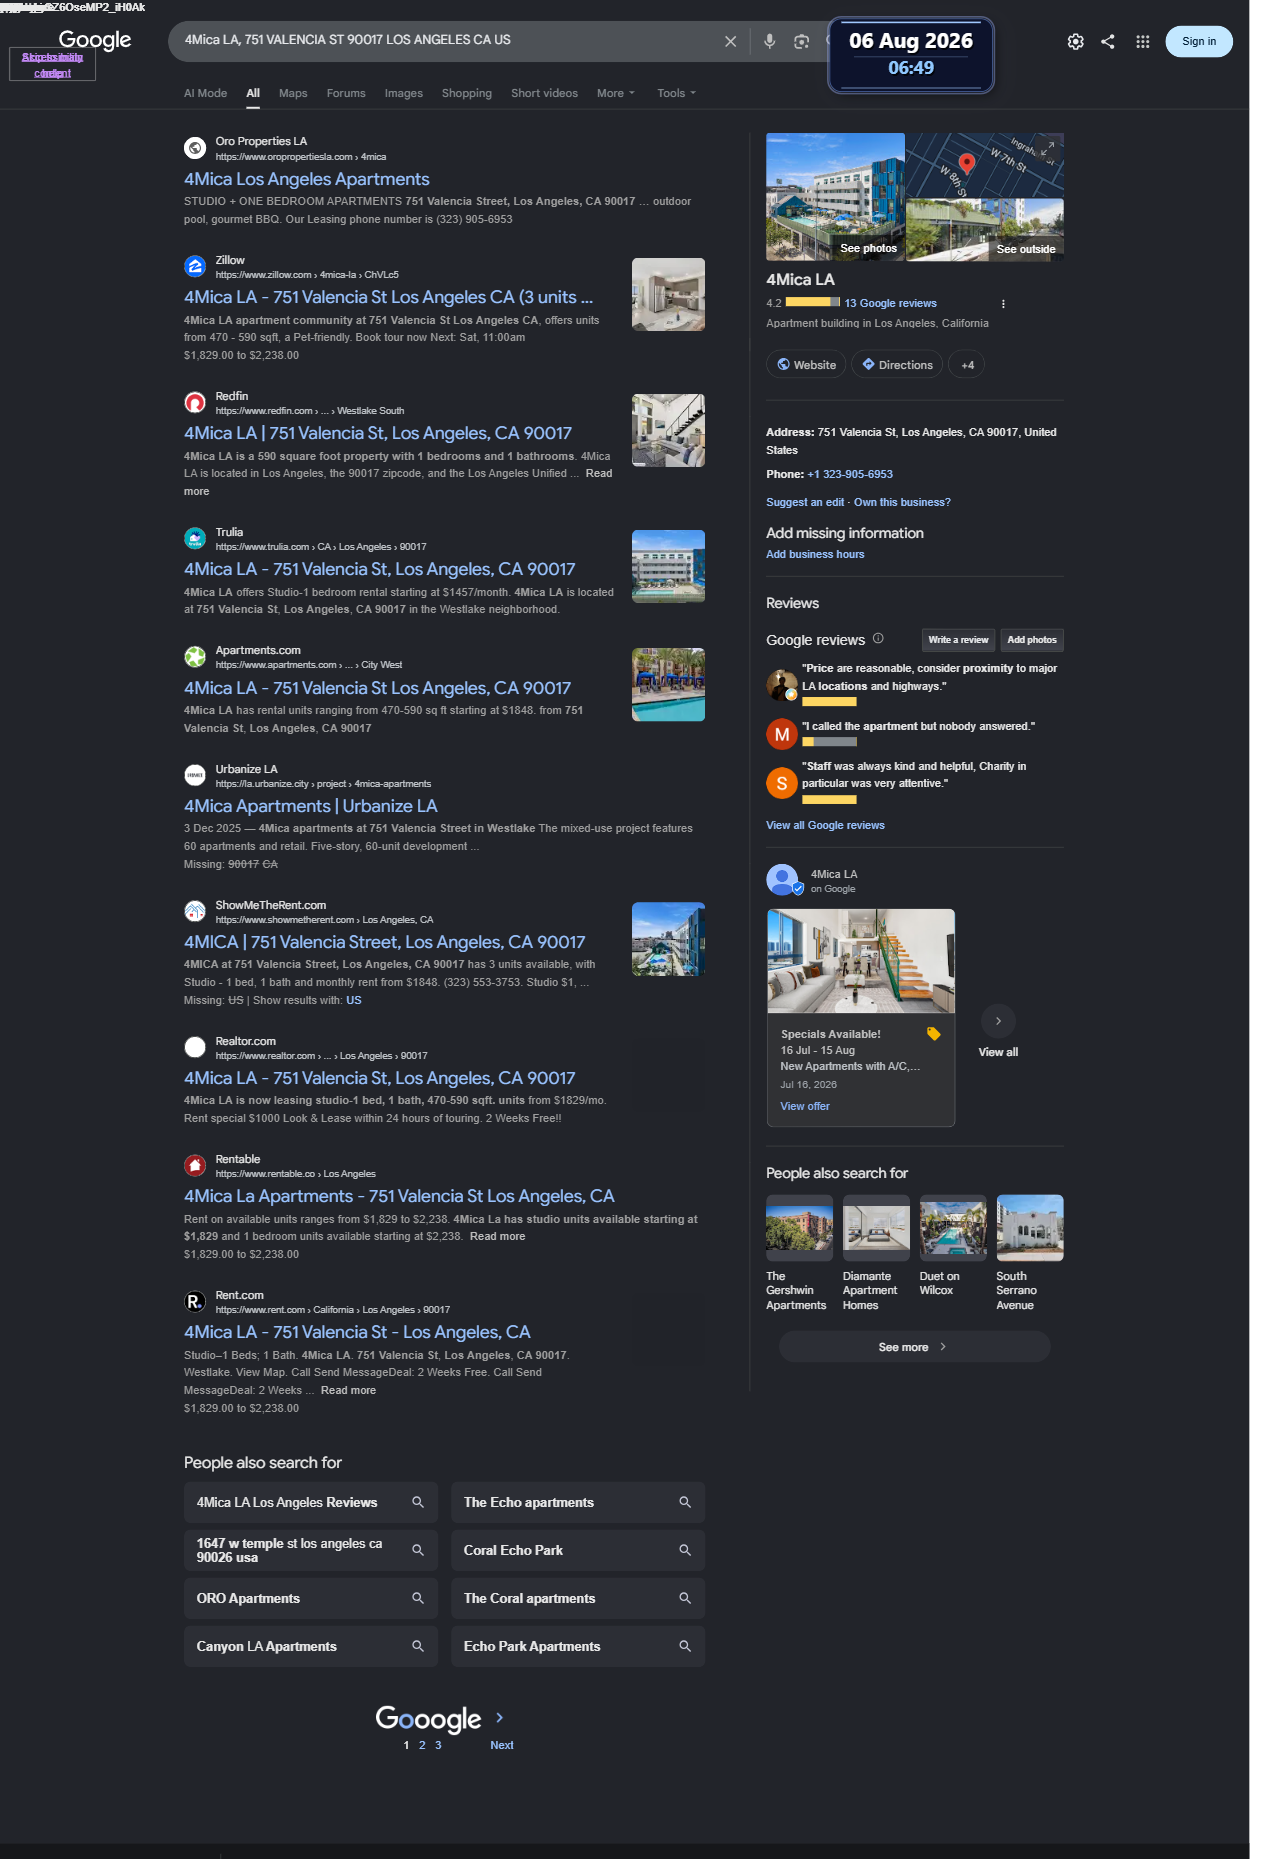Image resolution: width=1264 pixels, height=1859 pixels.
Task: Switch to the AI Mode tab
Action: pyautogui.click(x=205, y=93)
